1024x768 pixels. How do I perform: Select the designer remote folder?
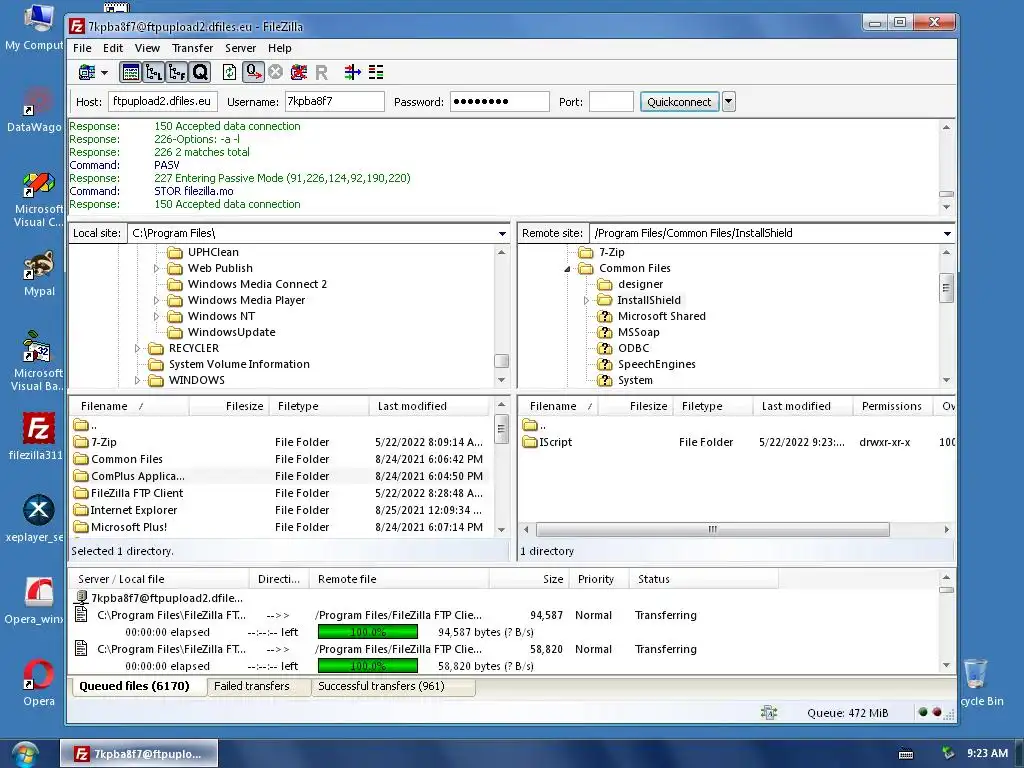point(640,284)
